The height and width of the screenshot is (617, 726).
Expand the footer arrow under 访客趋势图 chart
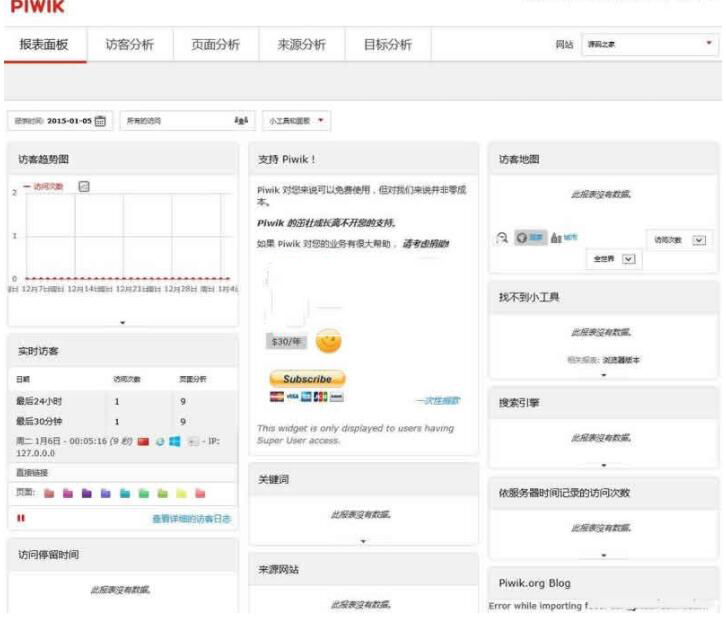click(123, 323)
